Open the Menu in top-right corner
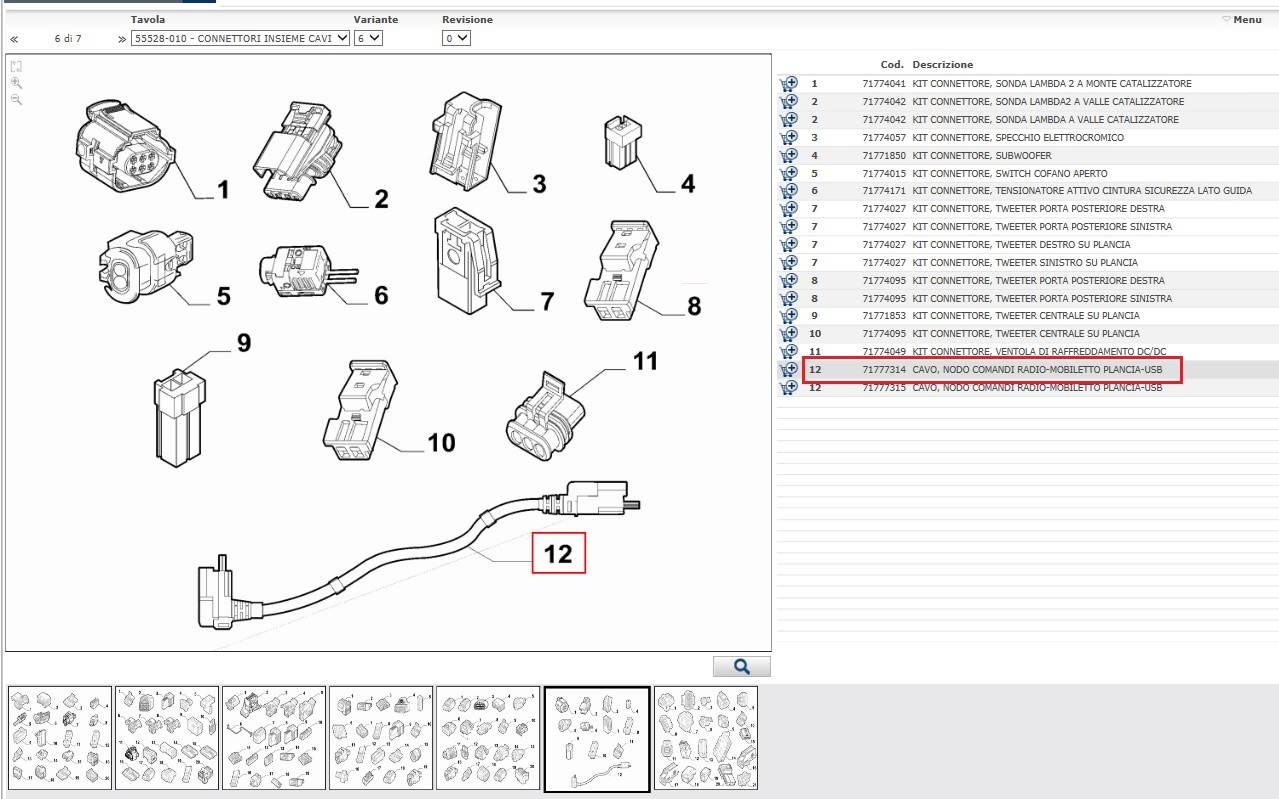The width and height of the screenshot is (1279, 799). click(x=1244, y=19)
